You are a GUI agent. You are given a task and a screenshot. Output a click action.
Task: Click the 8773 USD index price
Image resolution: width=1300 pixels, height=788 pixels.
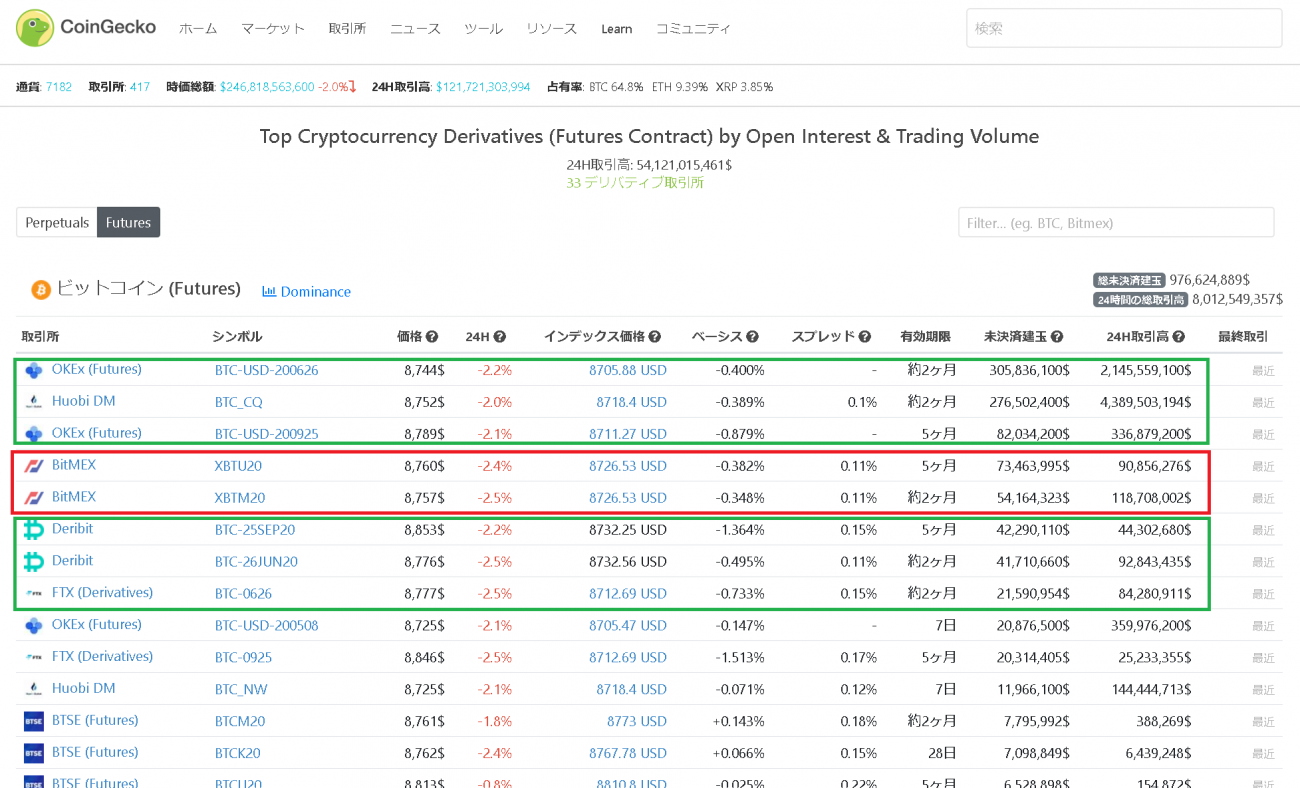tap(637, 721)
